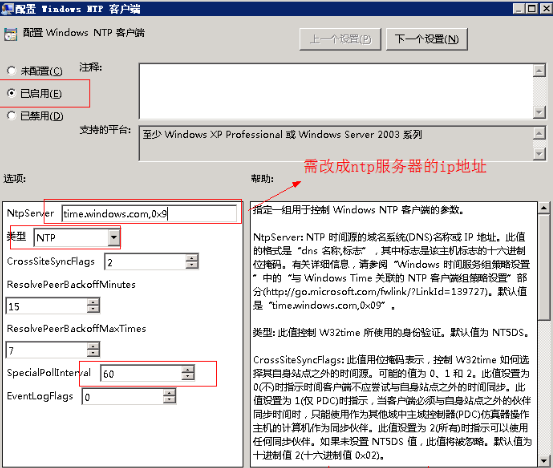Click the title bar window icon

(7, 8)
